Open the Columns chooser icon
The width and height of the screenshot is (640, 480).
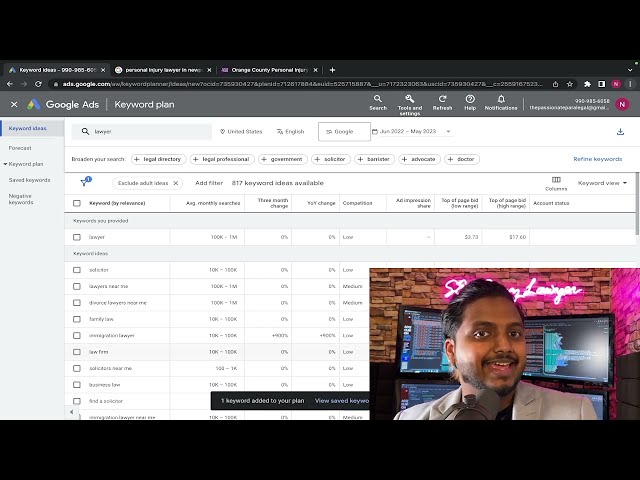[556, 183]
